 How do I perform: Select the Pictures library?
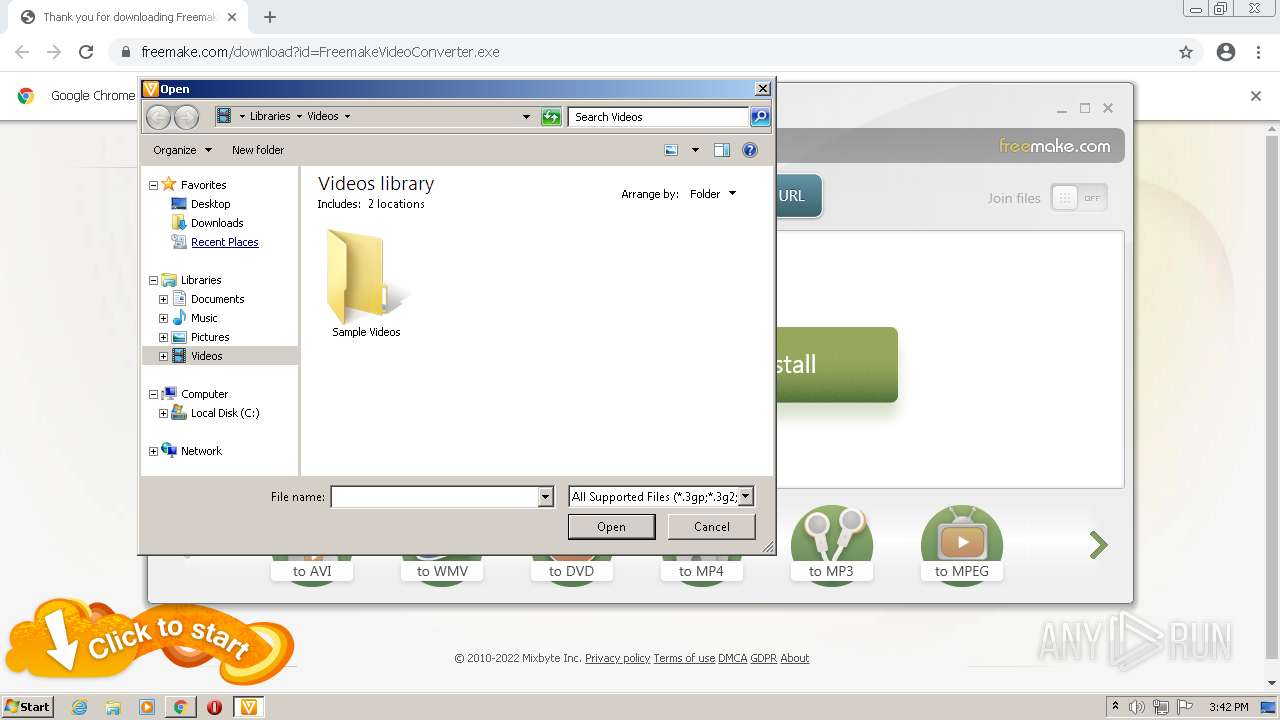[210, 337]
